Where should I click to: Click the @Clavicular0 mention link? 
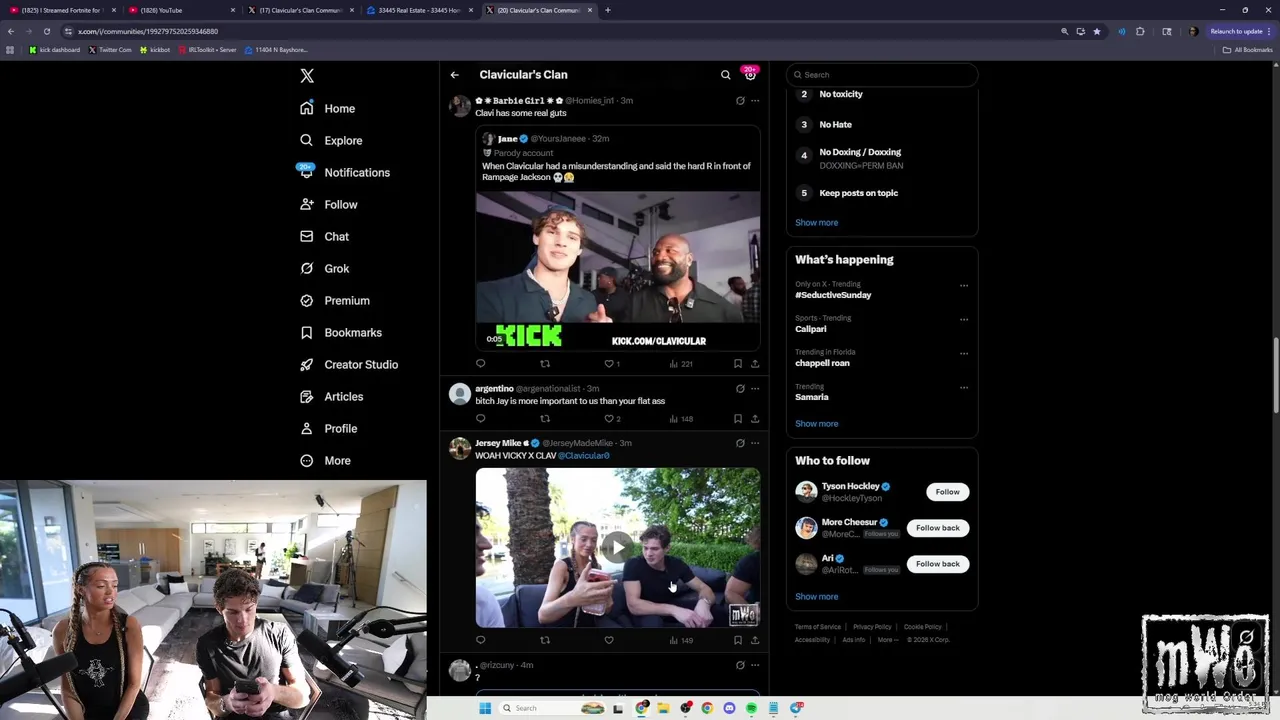[x=584, y=456]
